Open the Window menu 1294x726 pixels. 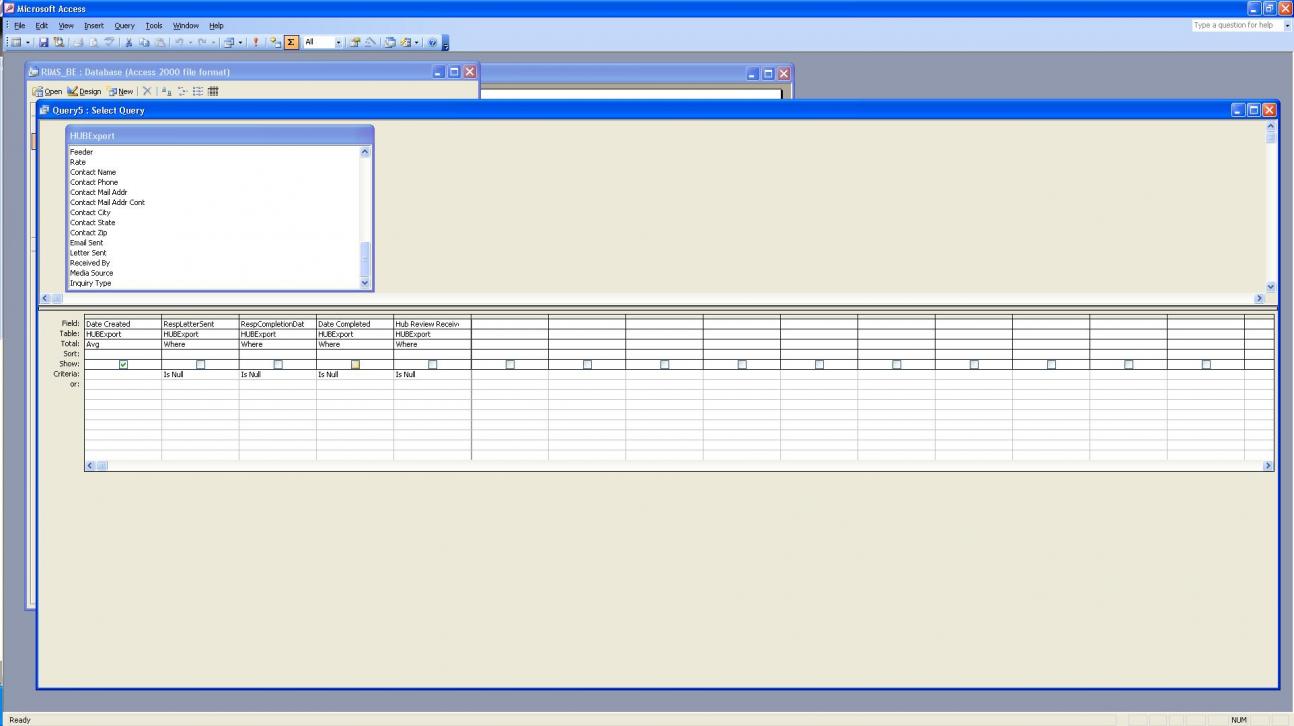pyautogui.click(x=186, y=25)
